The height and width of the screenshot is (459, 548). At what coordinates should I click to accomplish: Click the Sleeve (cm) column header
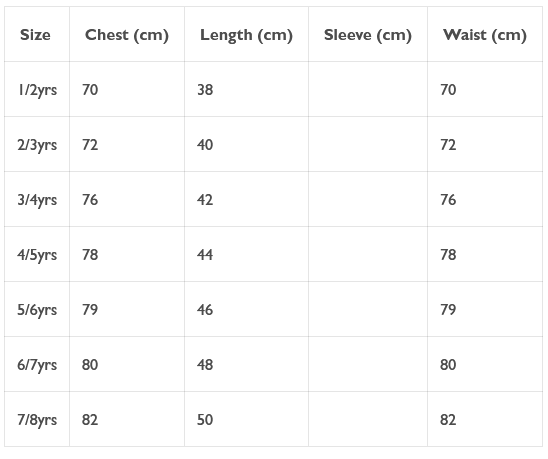pos(368,35)
